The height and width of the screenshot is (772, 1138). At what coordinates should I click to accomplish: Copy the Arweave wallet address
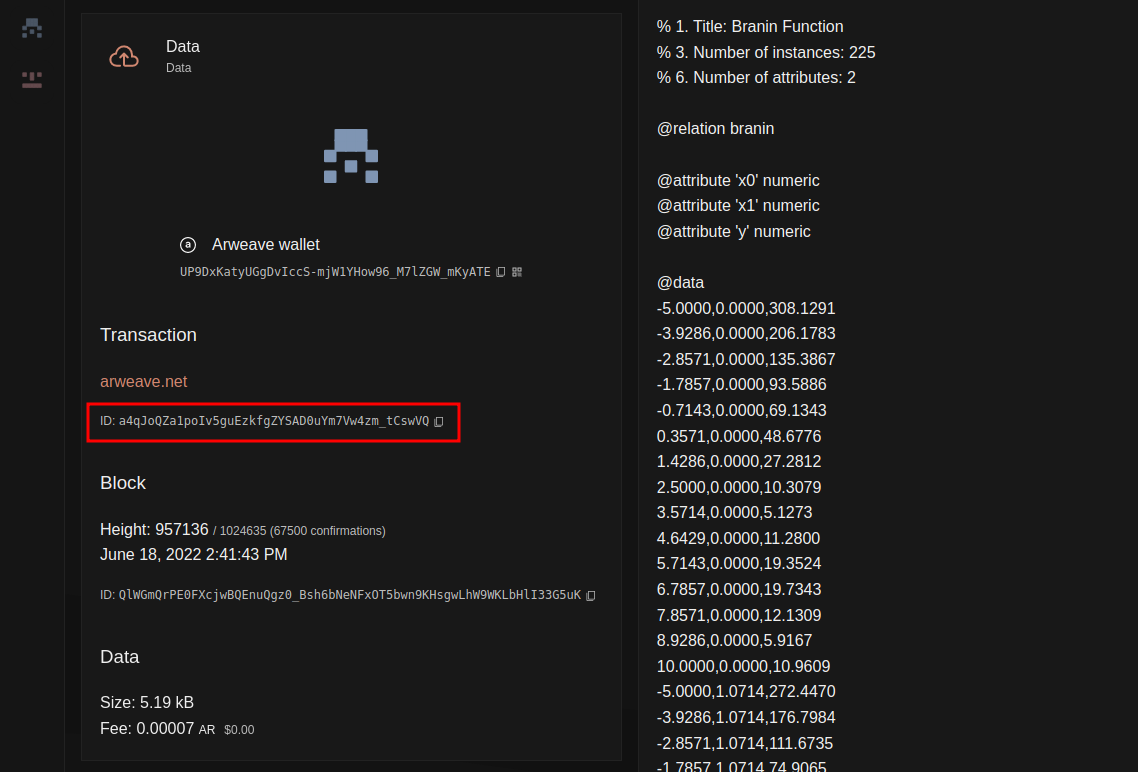[501, 272]
